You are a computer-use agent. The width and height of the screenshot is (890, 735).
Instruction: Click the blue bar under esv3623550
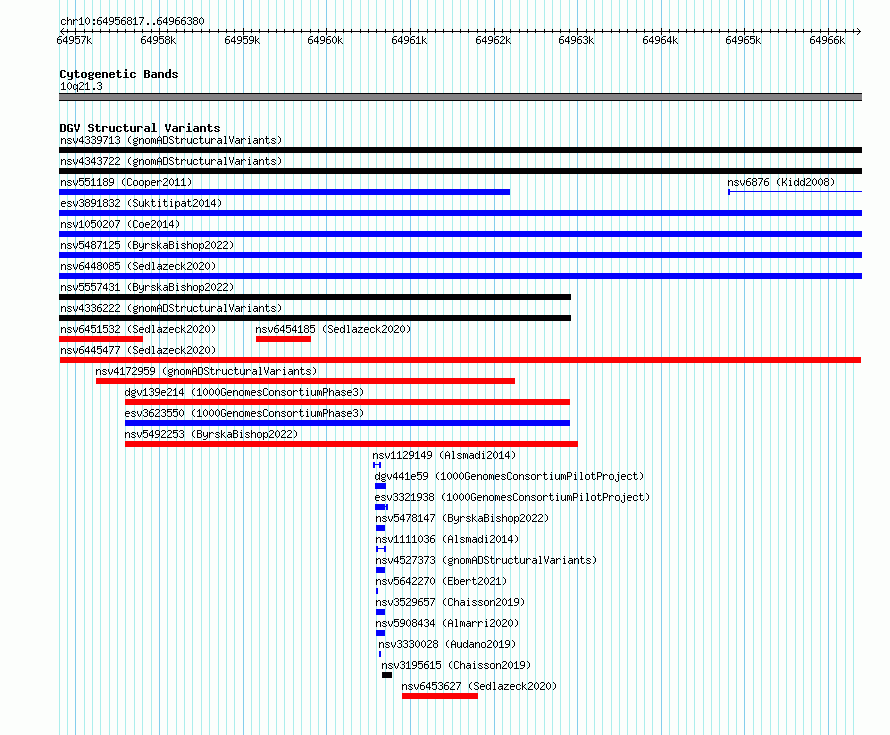pyautogui.click(x=347, y=423)
